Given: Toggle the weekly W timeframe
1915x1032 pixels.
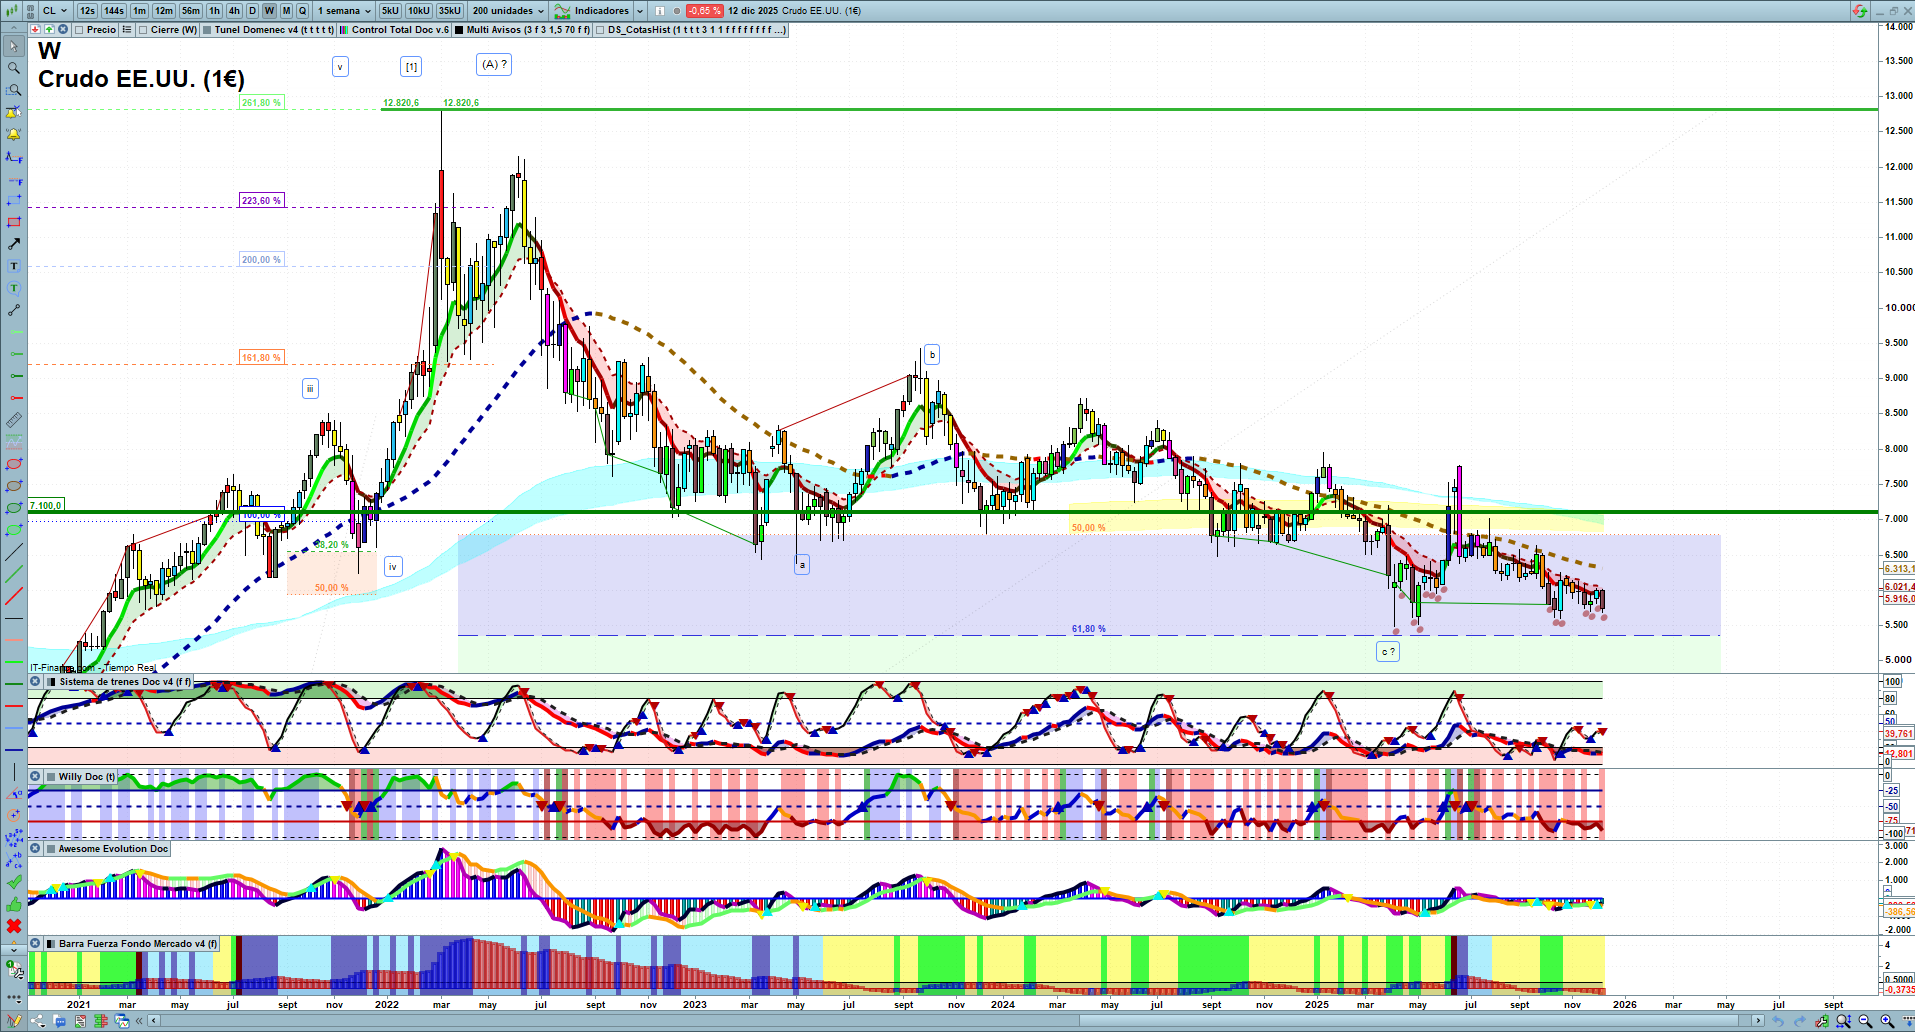Looking at the screenshot, I should pos(269,11).
